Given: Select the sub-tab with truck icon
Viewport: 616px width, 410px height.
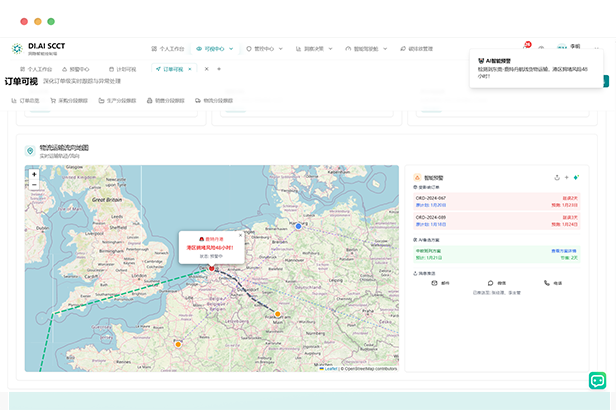Looking at the screenshot, I should point(214,101).
